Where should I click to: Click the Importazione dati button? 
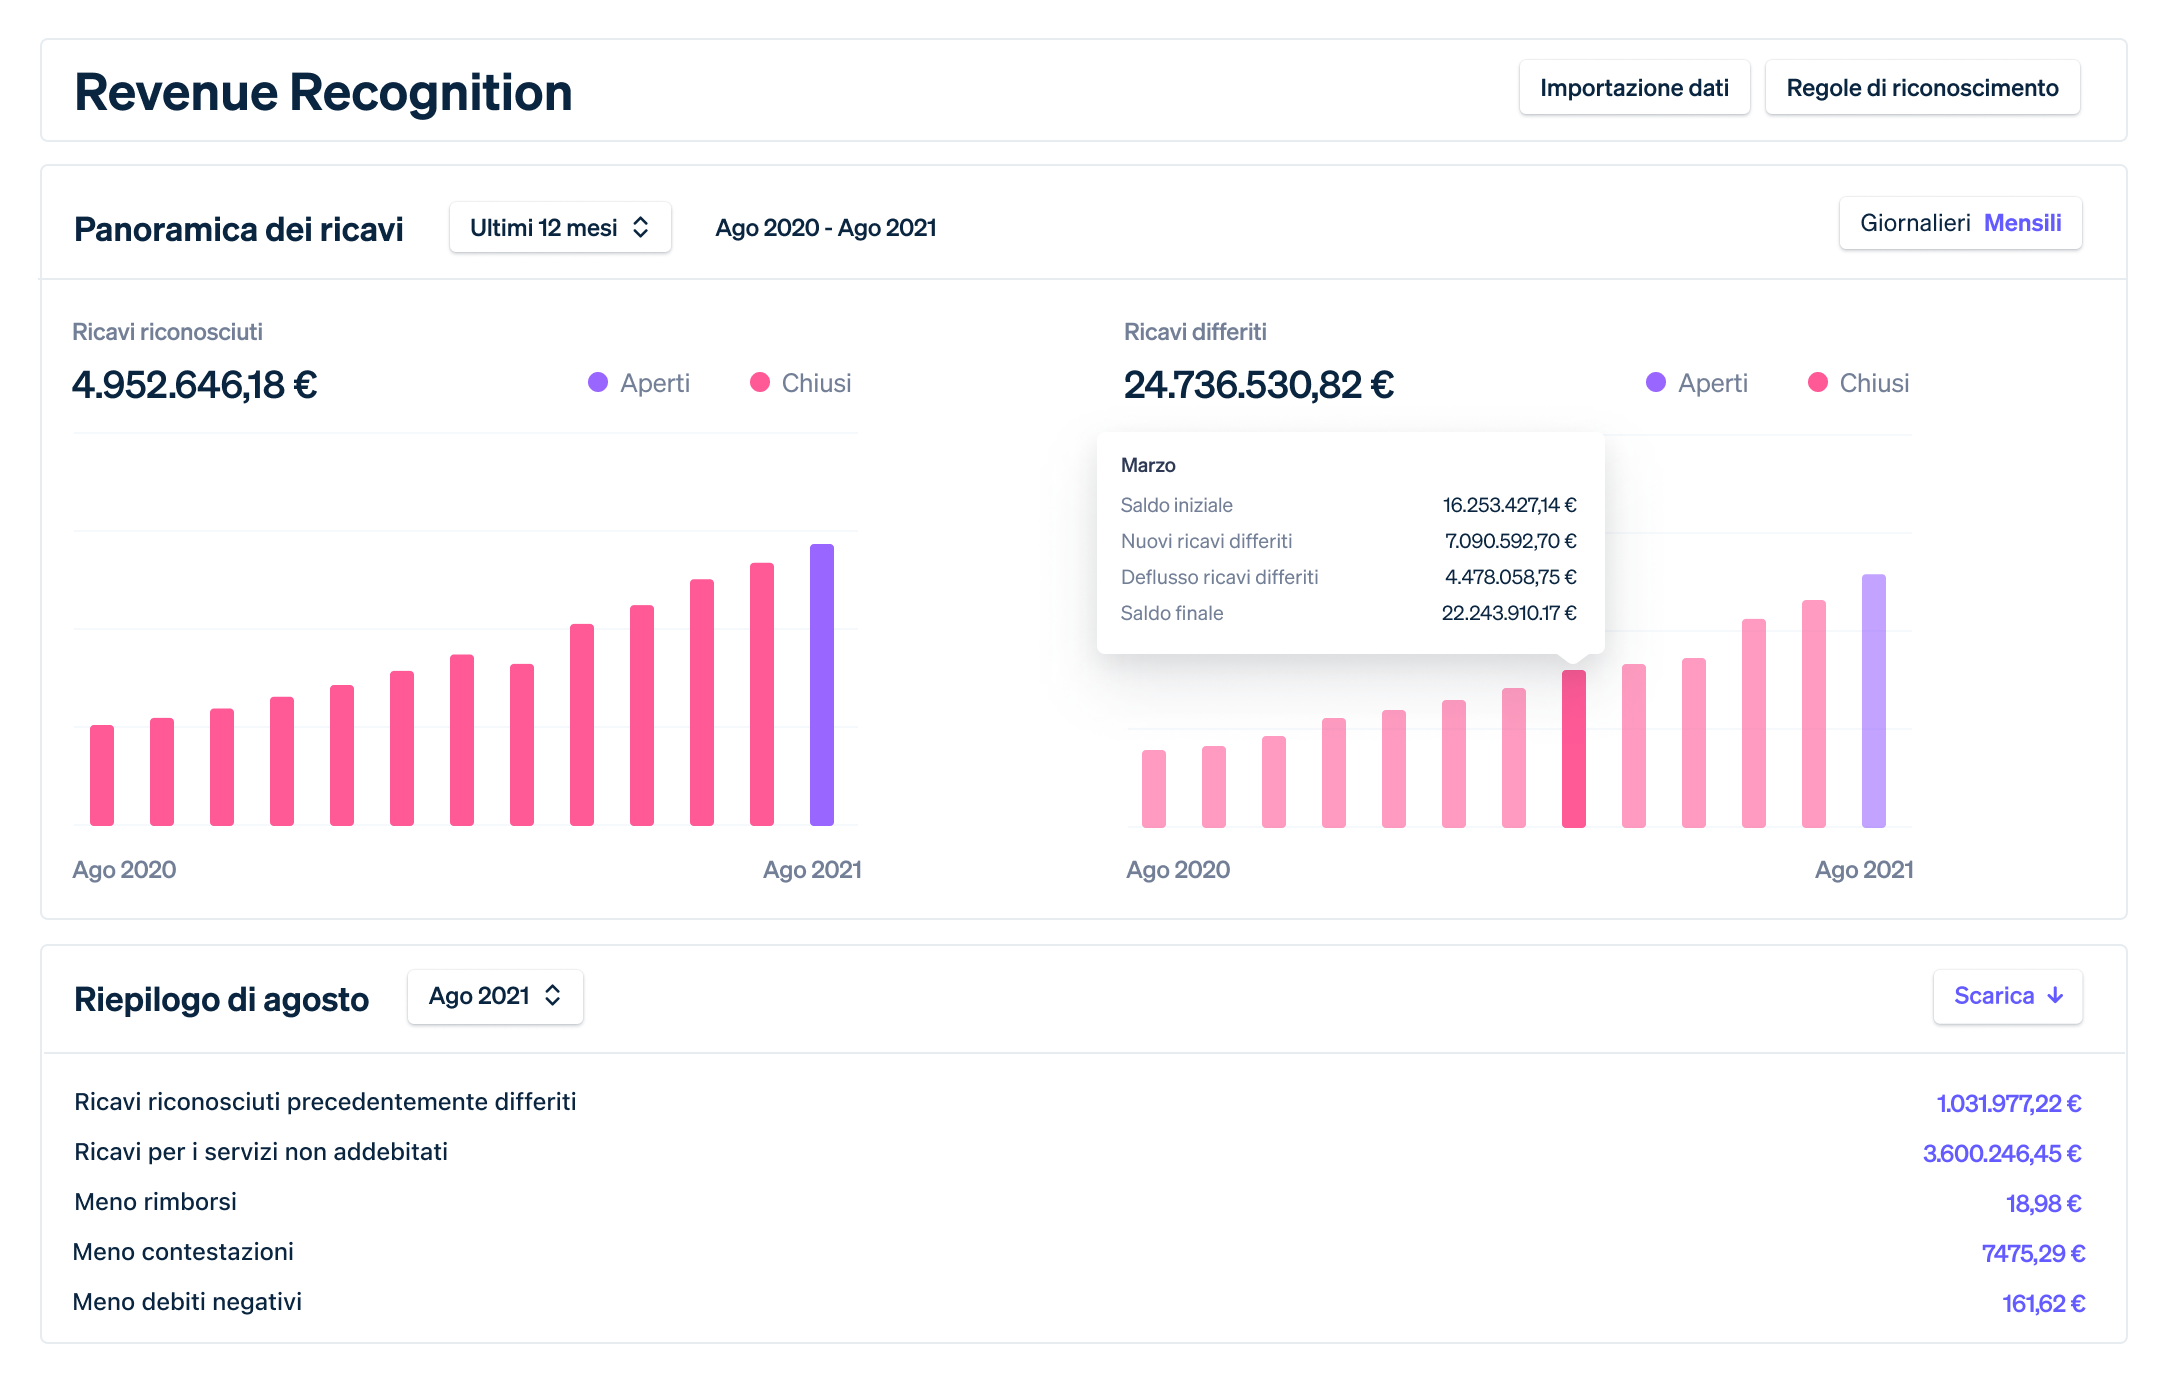(x=1634, y=88)
